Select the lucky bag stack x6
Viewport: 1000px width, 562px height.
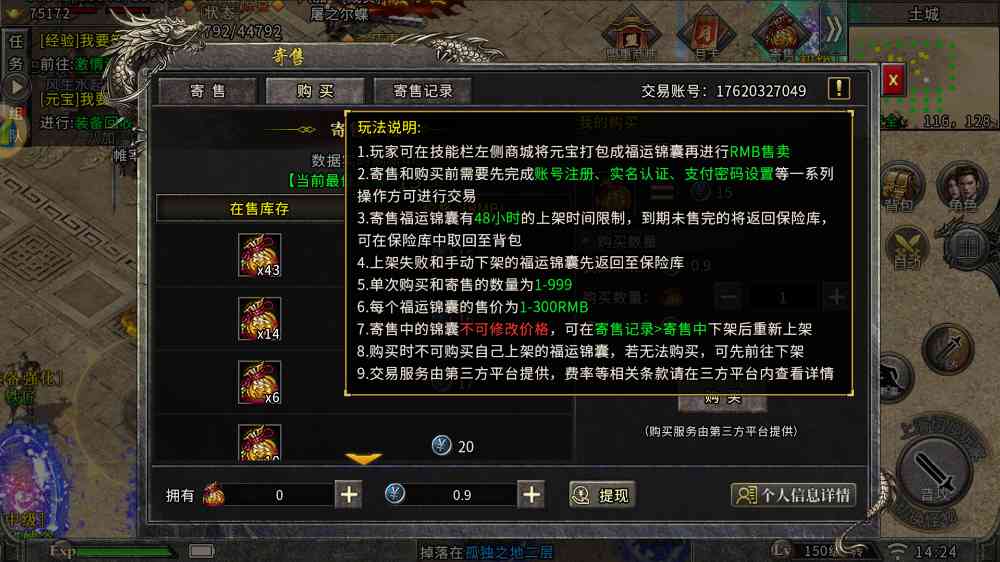click(260, 382)
